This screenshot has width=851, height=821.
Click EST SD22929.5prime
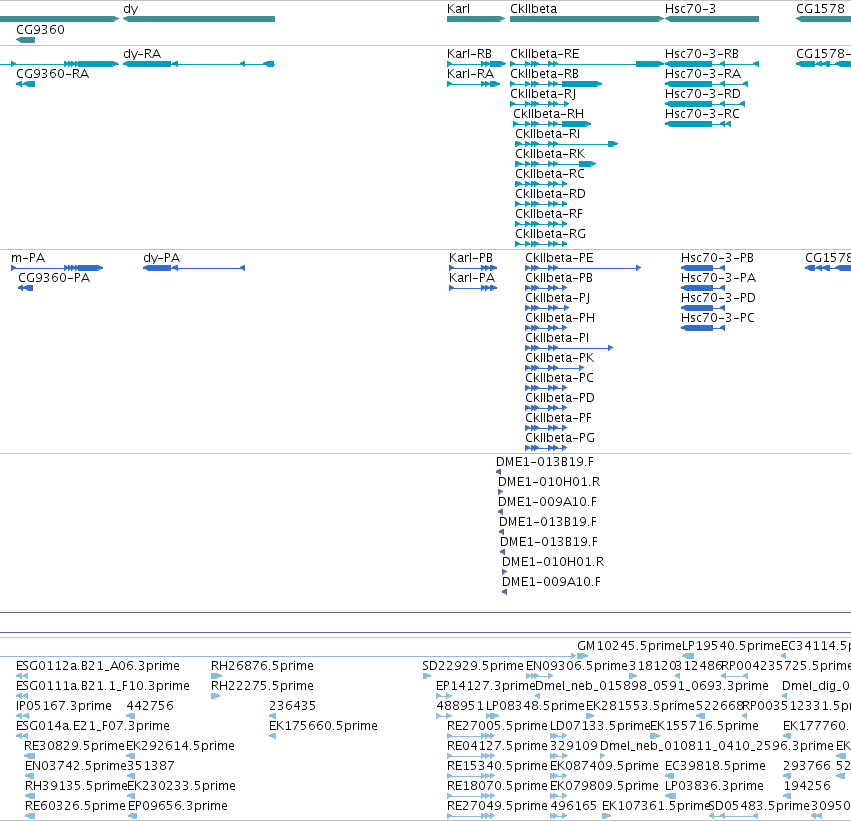pyautogui.click(x=427, y=676)
